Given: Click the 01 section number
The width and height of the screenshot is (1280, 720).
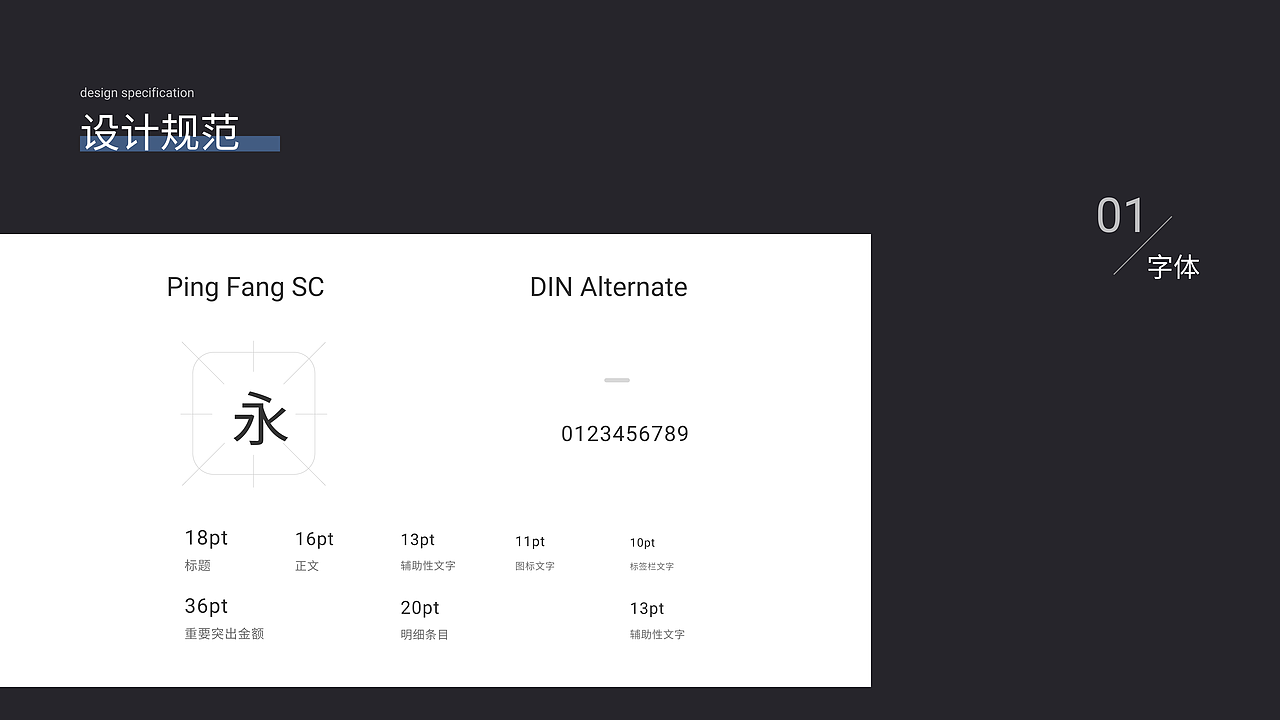Looking at the screenshot, I should point(1120,216).
